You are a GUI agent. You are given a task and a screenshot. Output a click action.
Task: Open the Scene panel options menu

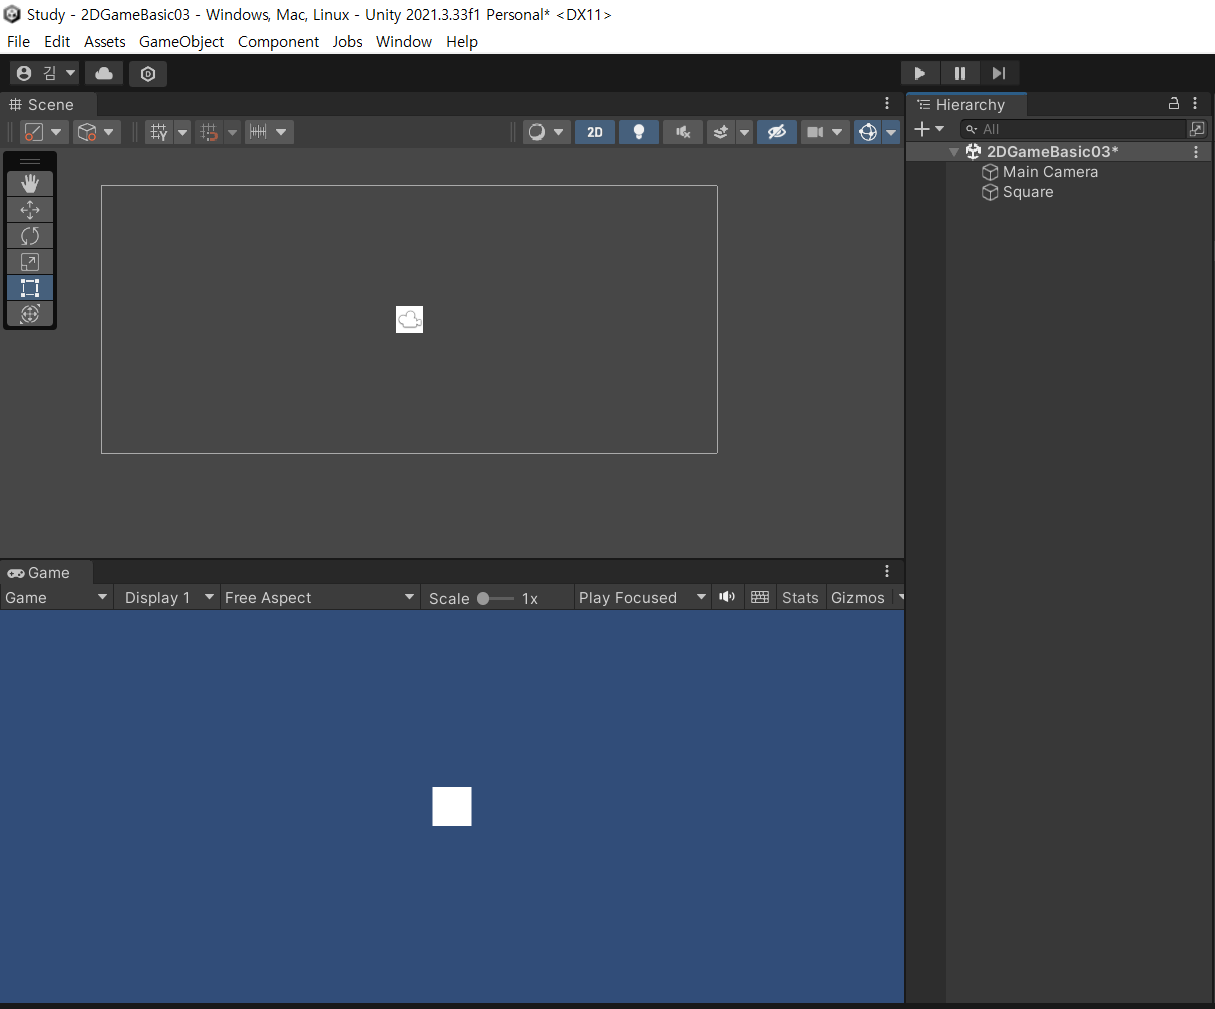click(x=887, y=104)
